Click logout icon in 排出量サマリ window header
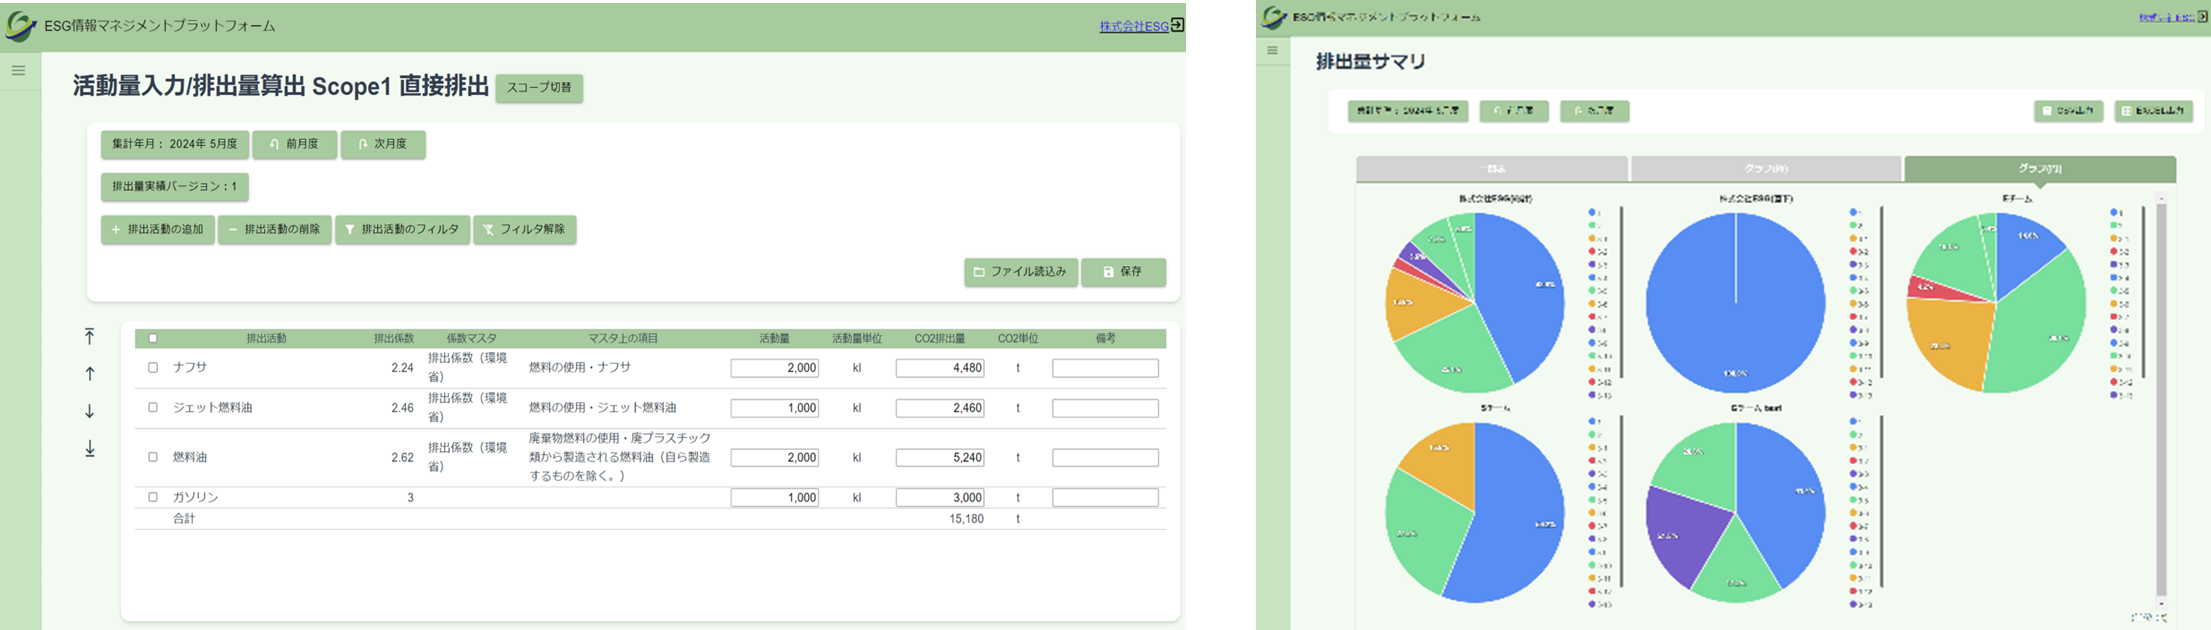 click(2202, 17)
